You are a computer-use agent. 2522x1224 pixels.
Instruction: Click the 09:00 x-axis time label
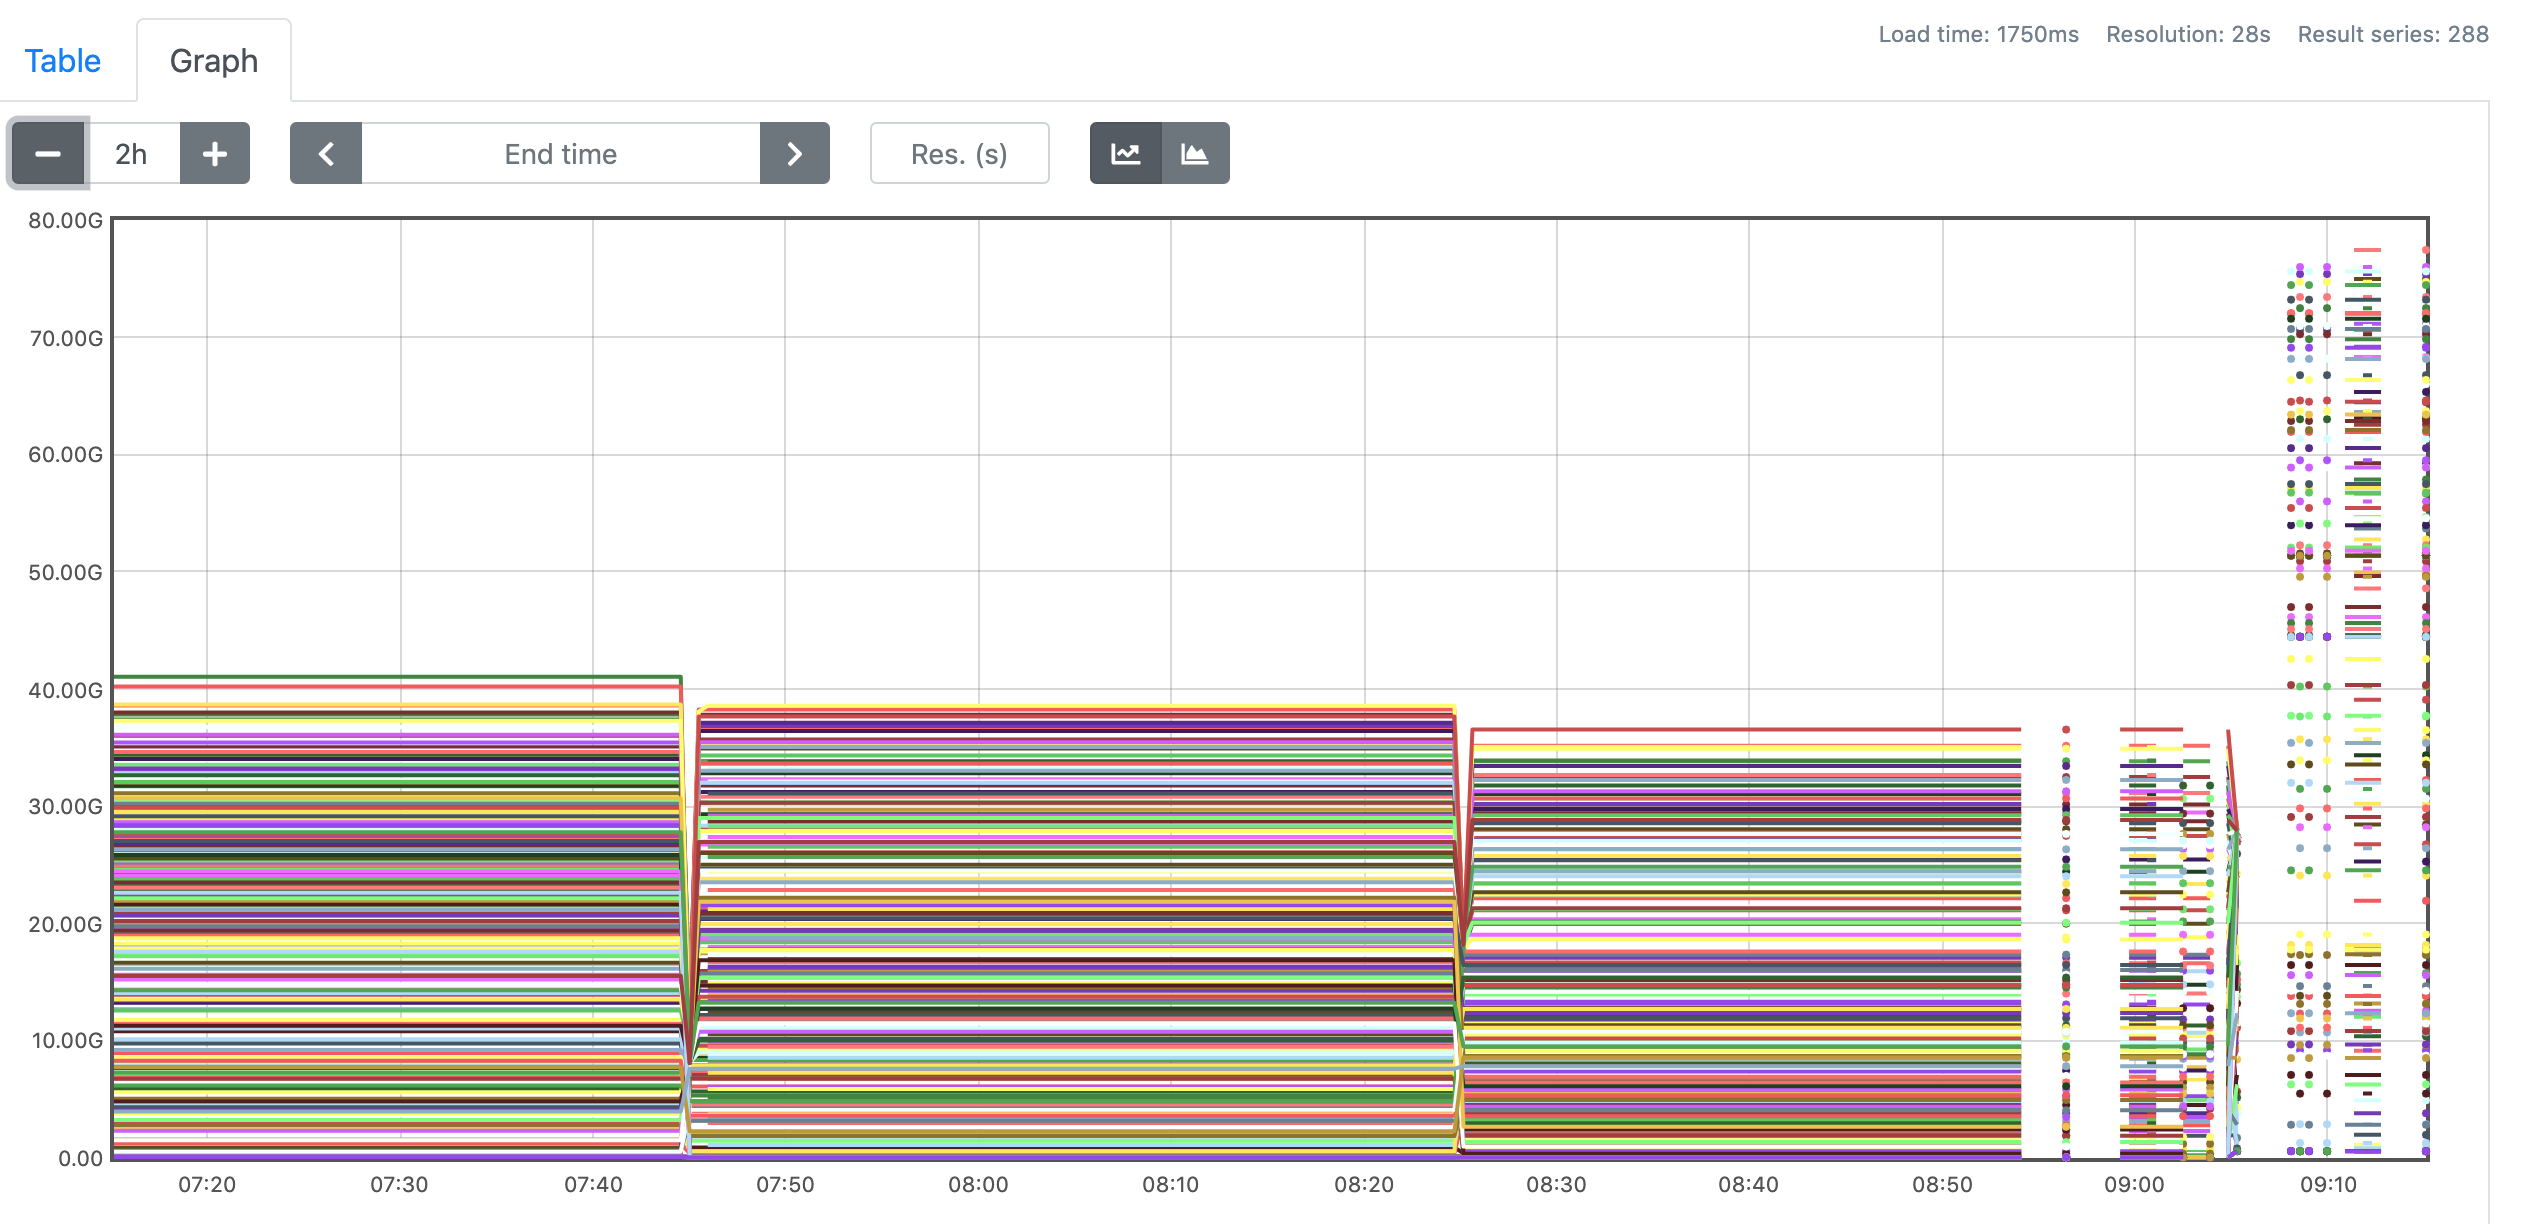pyautogui.click(x=2134, y=1185)
